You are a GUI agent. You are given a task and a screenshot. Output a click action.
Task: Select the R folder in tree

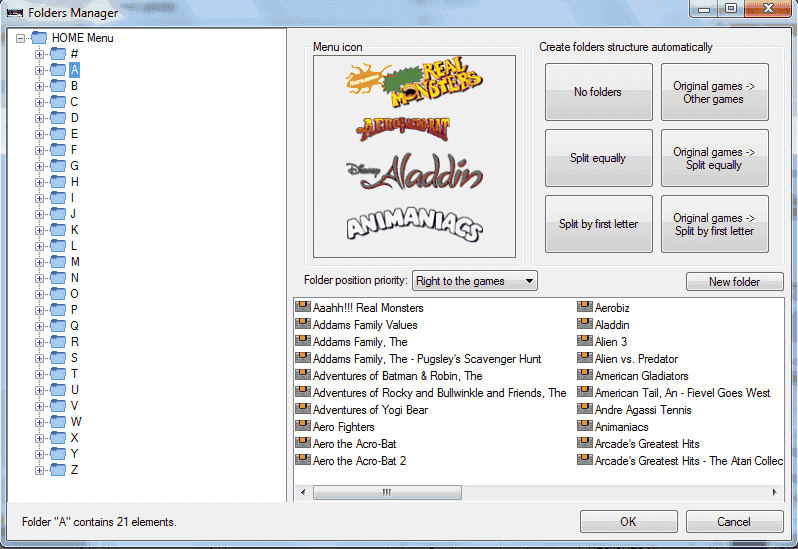[x=74, y=341]
